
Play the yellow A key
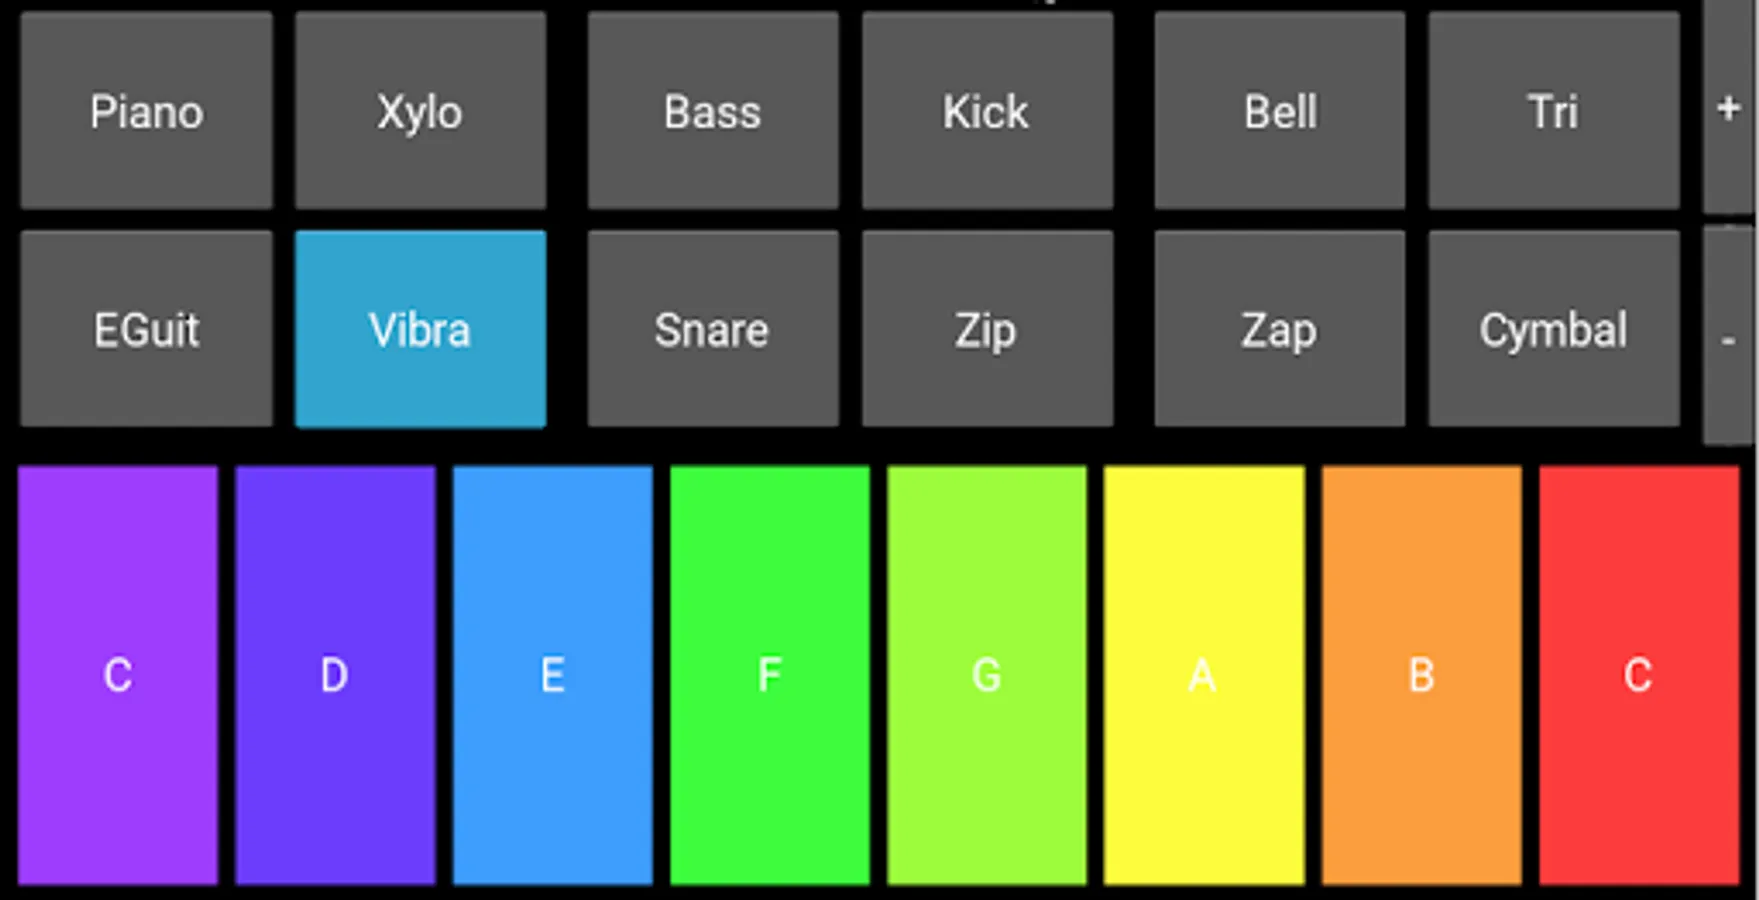pos(1202,675)
